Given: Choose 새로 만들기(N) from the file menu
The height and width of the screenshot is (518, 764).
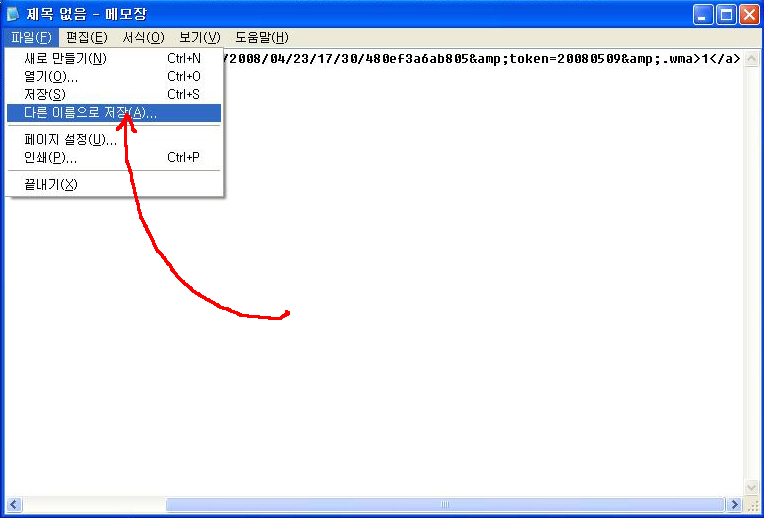Looking at the screenshot, I should point(114,59).
